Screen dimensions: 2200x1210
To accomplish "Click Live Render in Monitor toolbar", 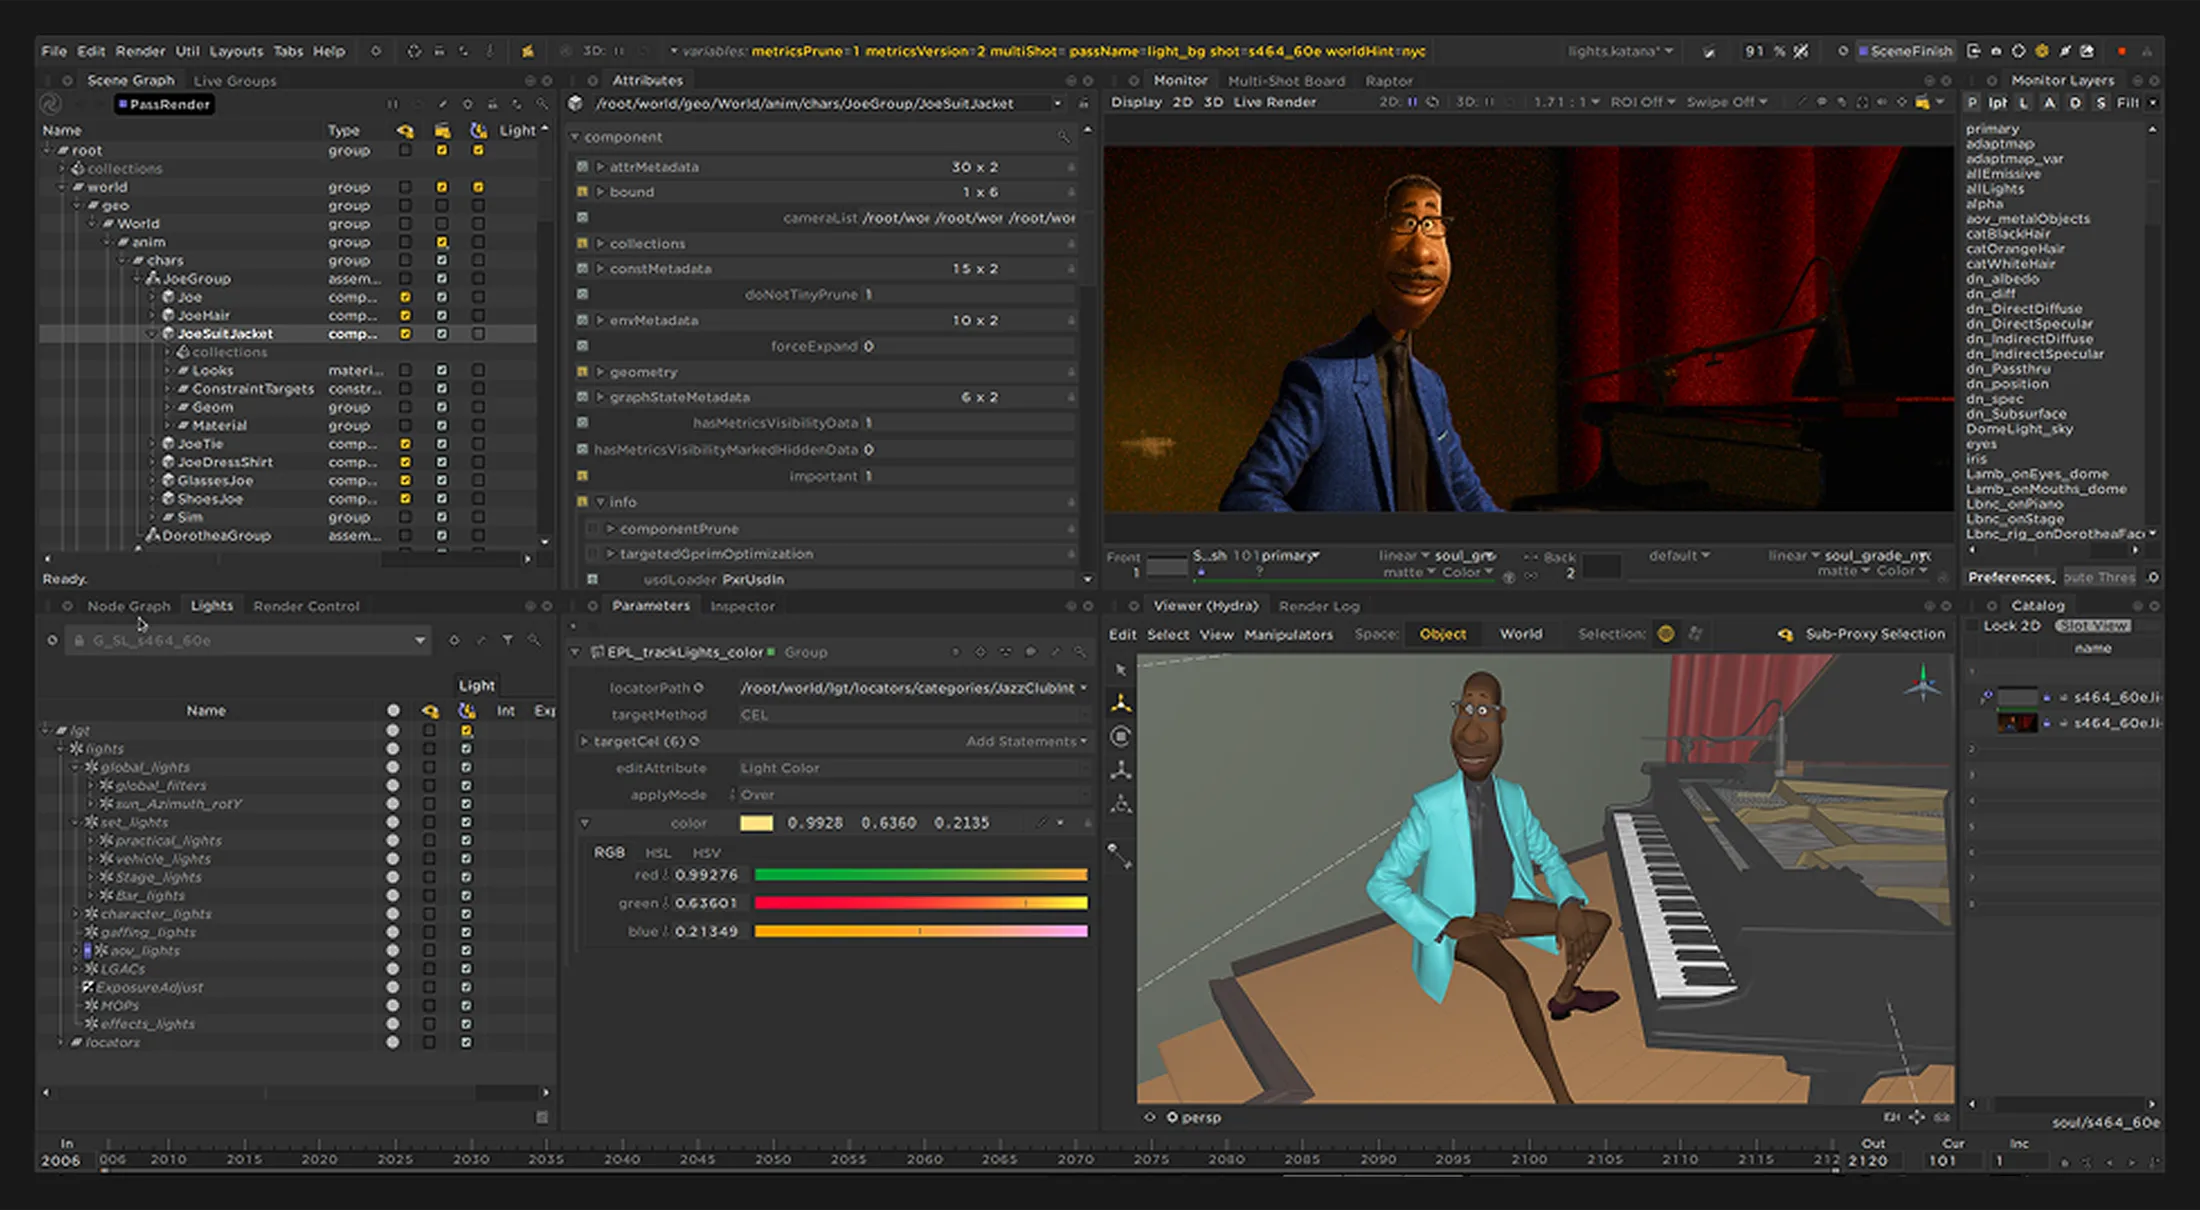I will pos(1274,102).
